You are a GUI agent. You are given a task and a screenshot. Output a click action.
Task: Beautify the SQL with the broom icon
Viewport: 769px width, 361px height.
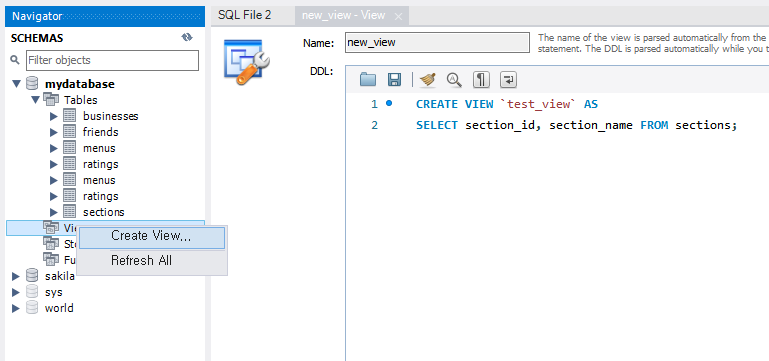(428, 79)
